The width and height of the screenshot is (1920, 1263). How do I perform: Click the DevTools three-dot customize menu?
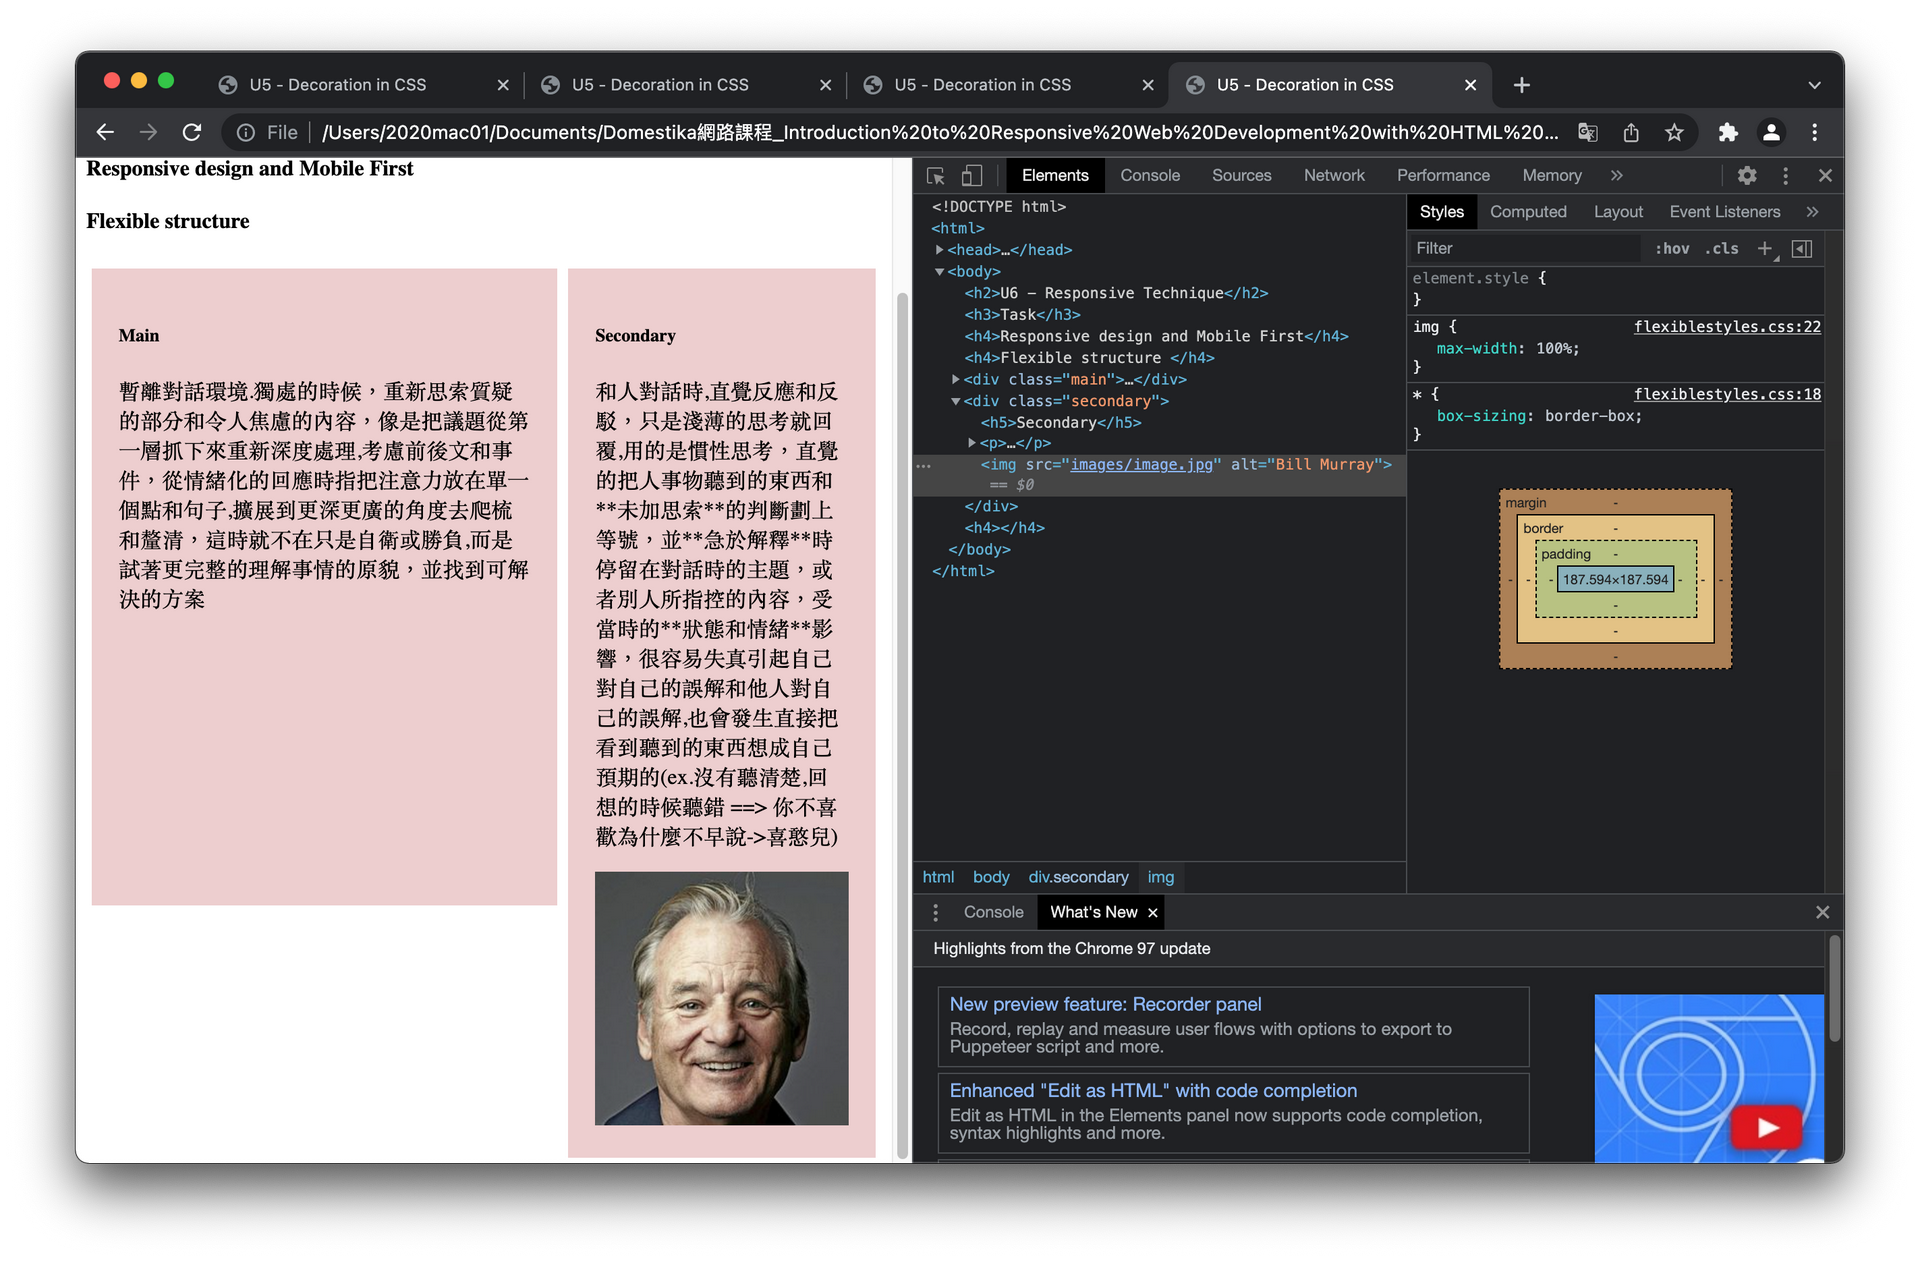click(1785, 176)
